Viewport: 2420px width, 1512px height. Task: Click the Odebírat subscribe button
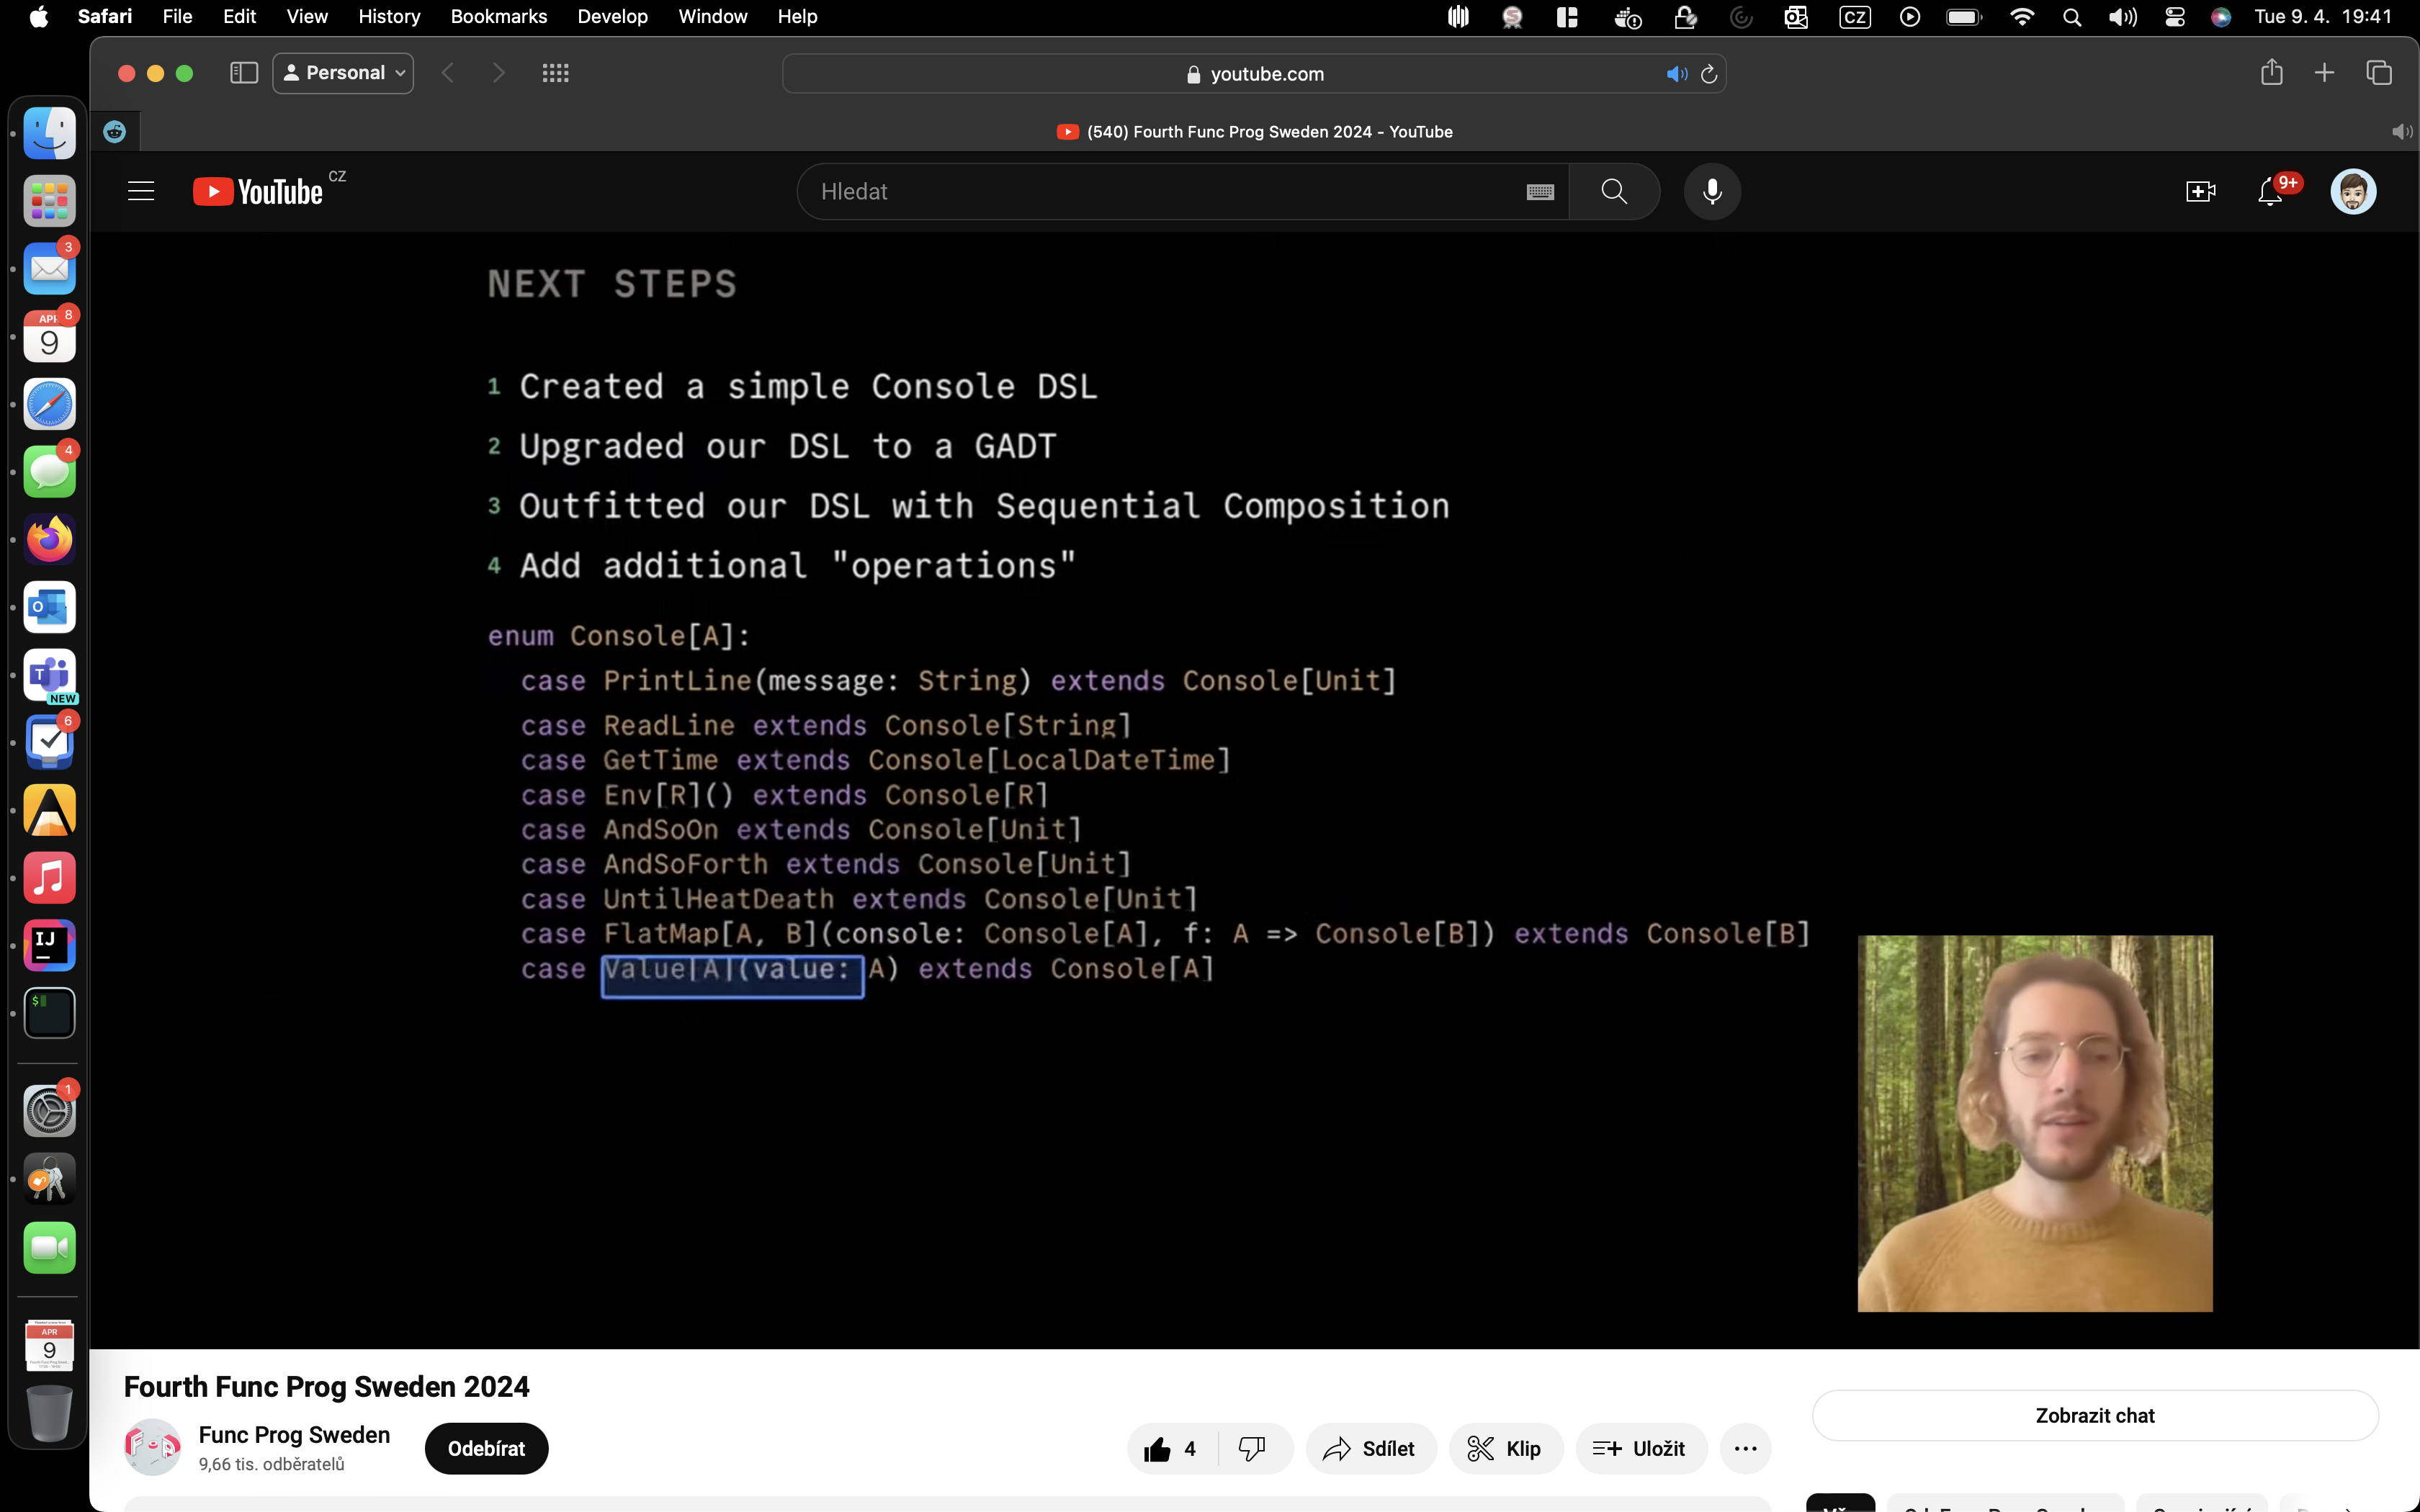click(x=486, y=1449)
